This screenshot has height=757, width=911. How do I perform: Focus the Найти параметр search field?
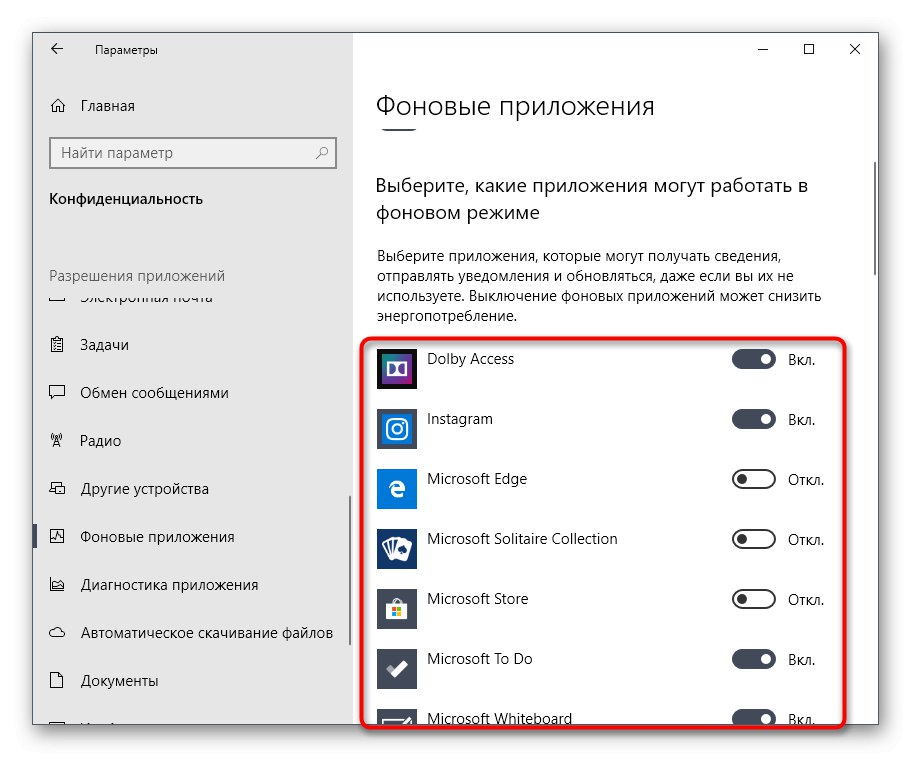click(x=193, y=153)
